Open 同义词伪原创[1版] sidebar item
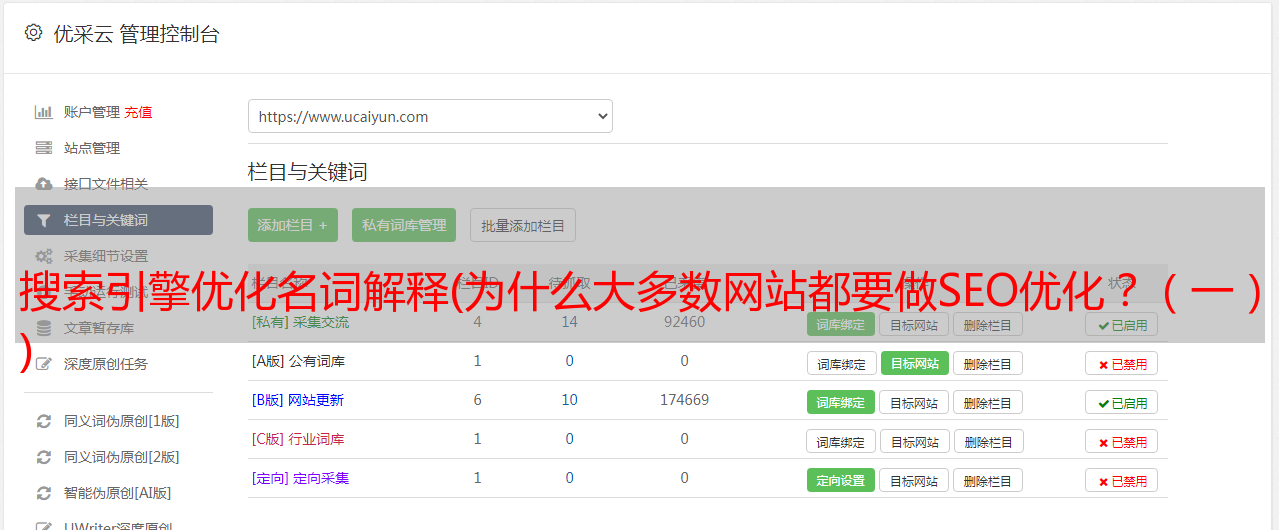The height and width of the screenshot is (530, 1279). (x=122, y=421)
